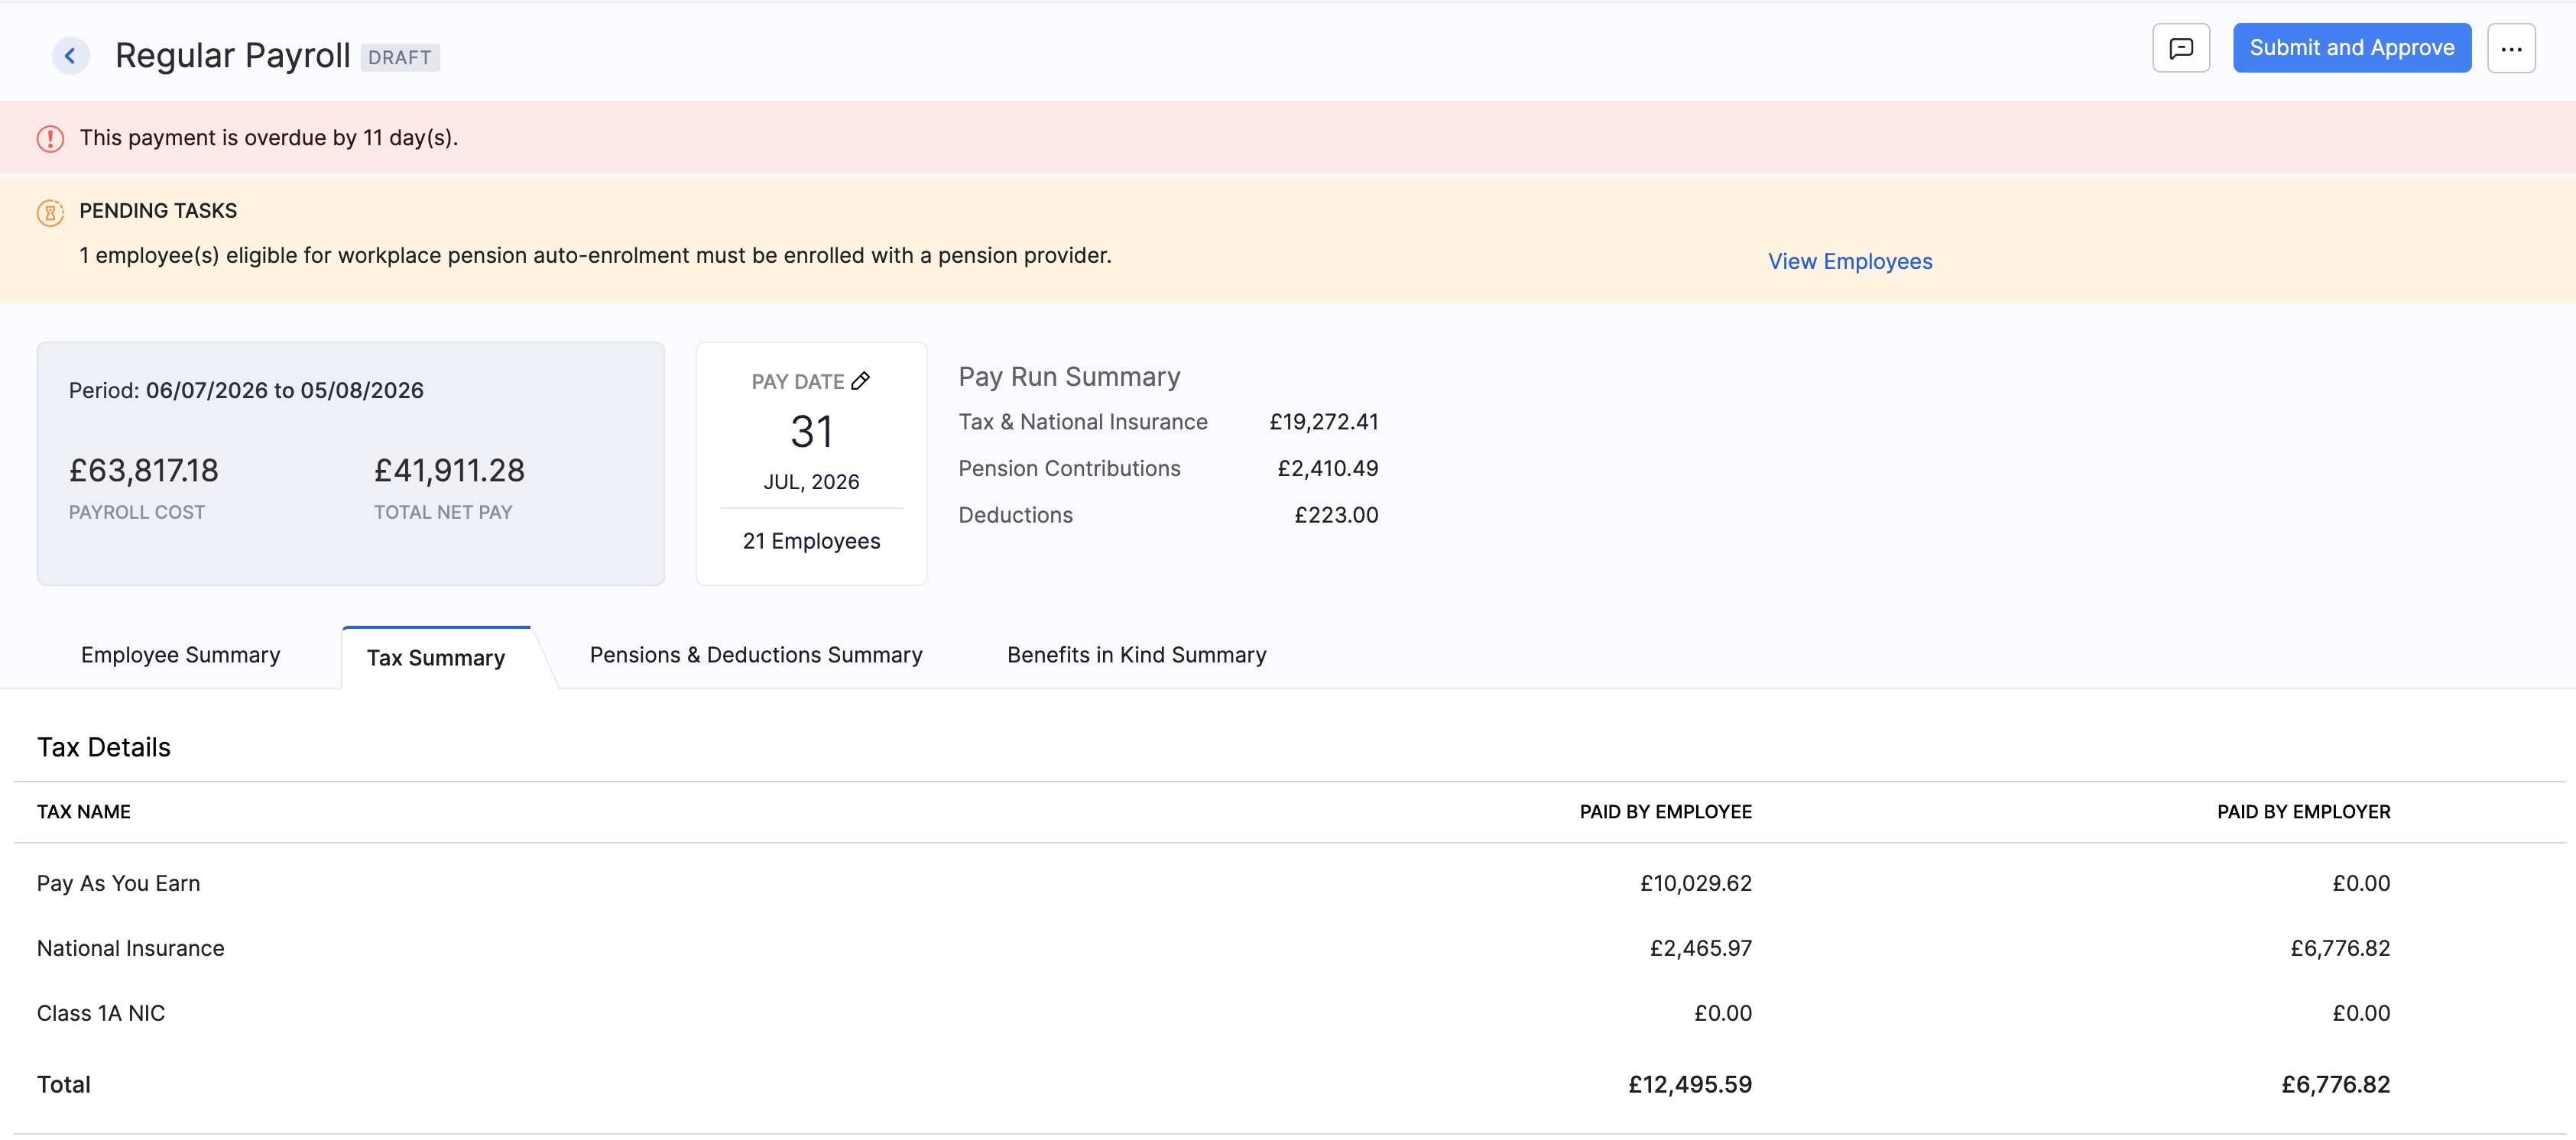Click the pay date number 31
The width and height of the screenshot is (2576, 1140).
coord(811,432)
